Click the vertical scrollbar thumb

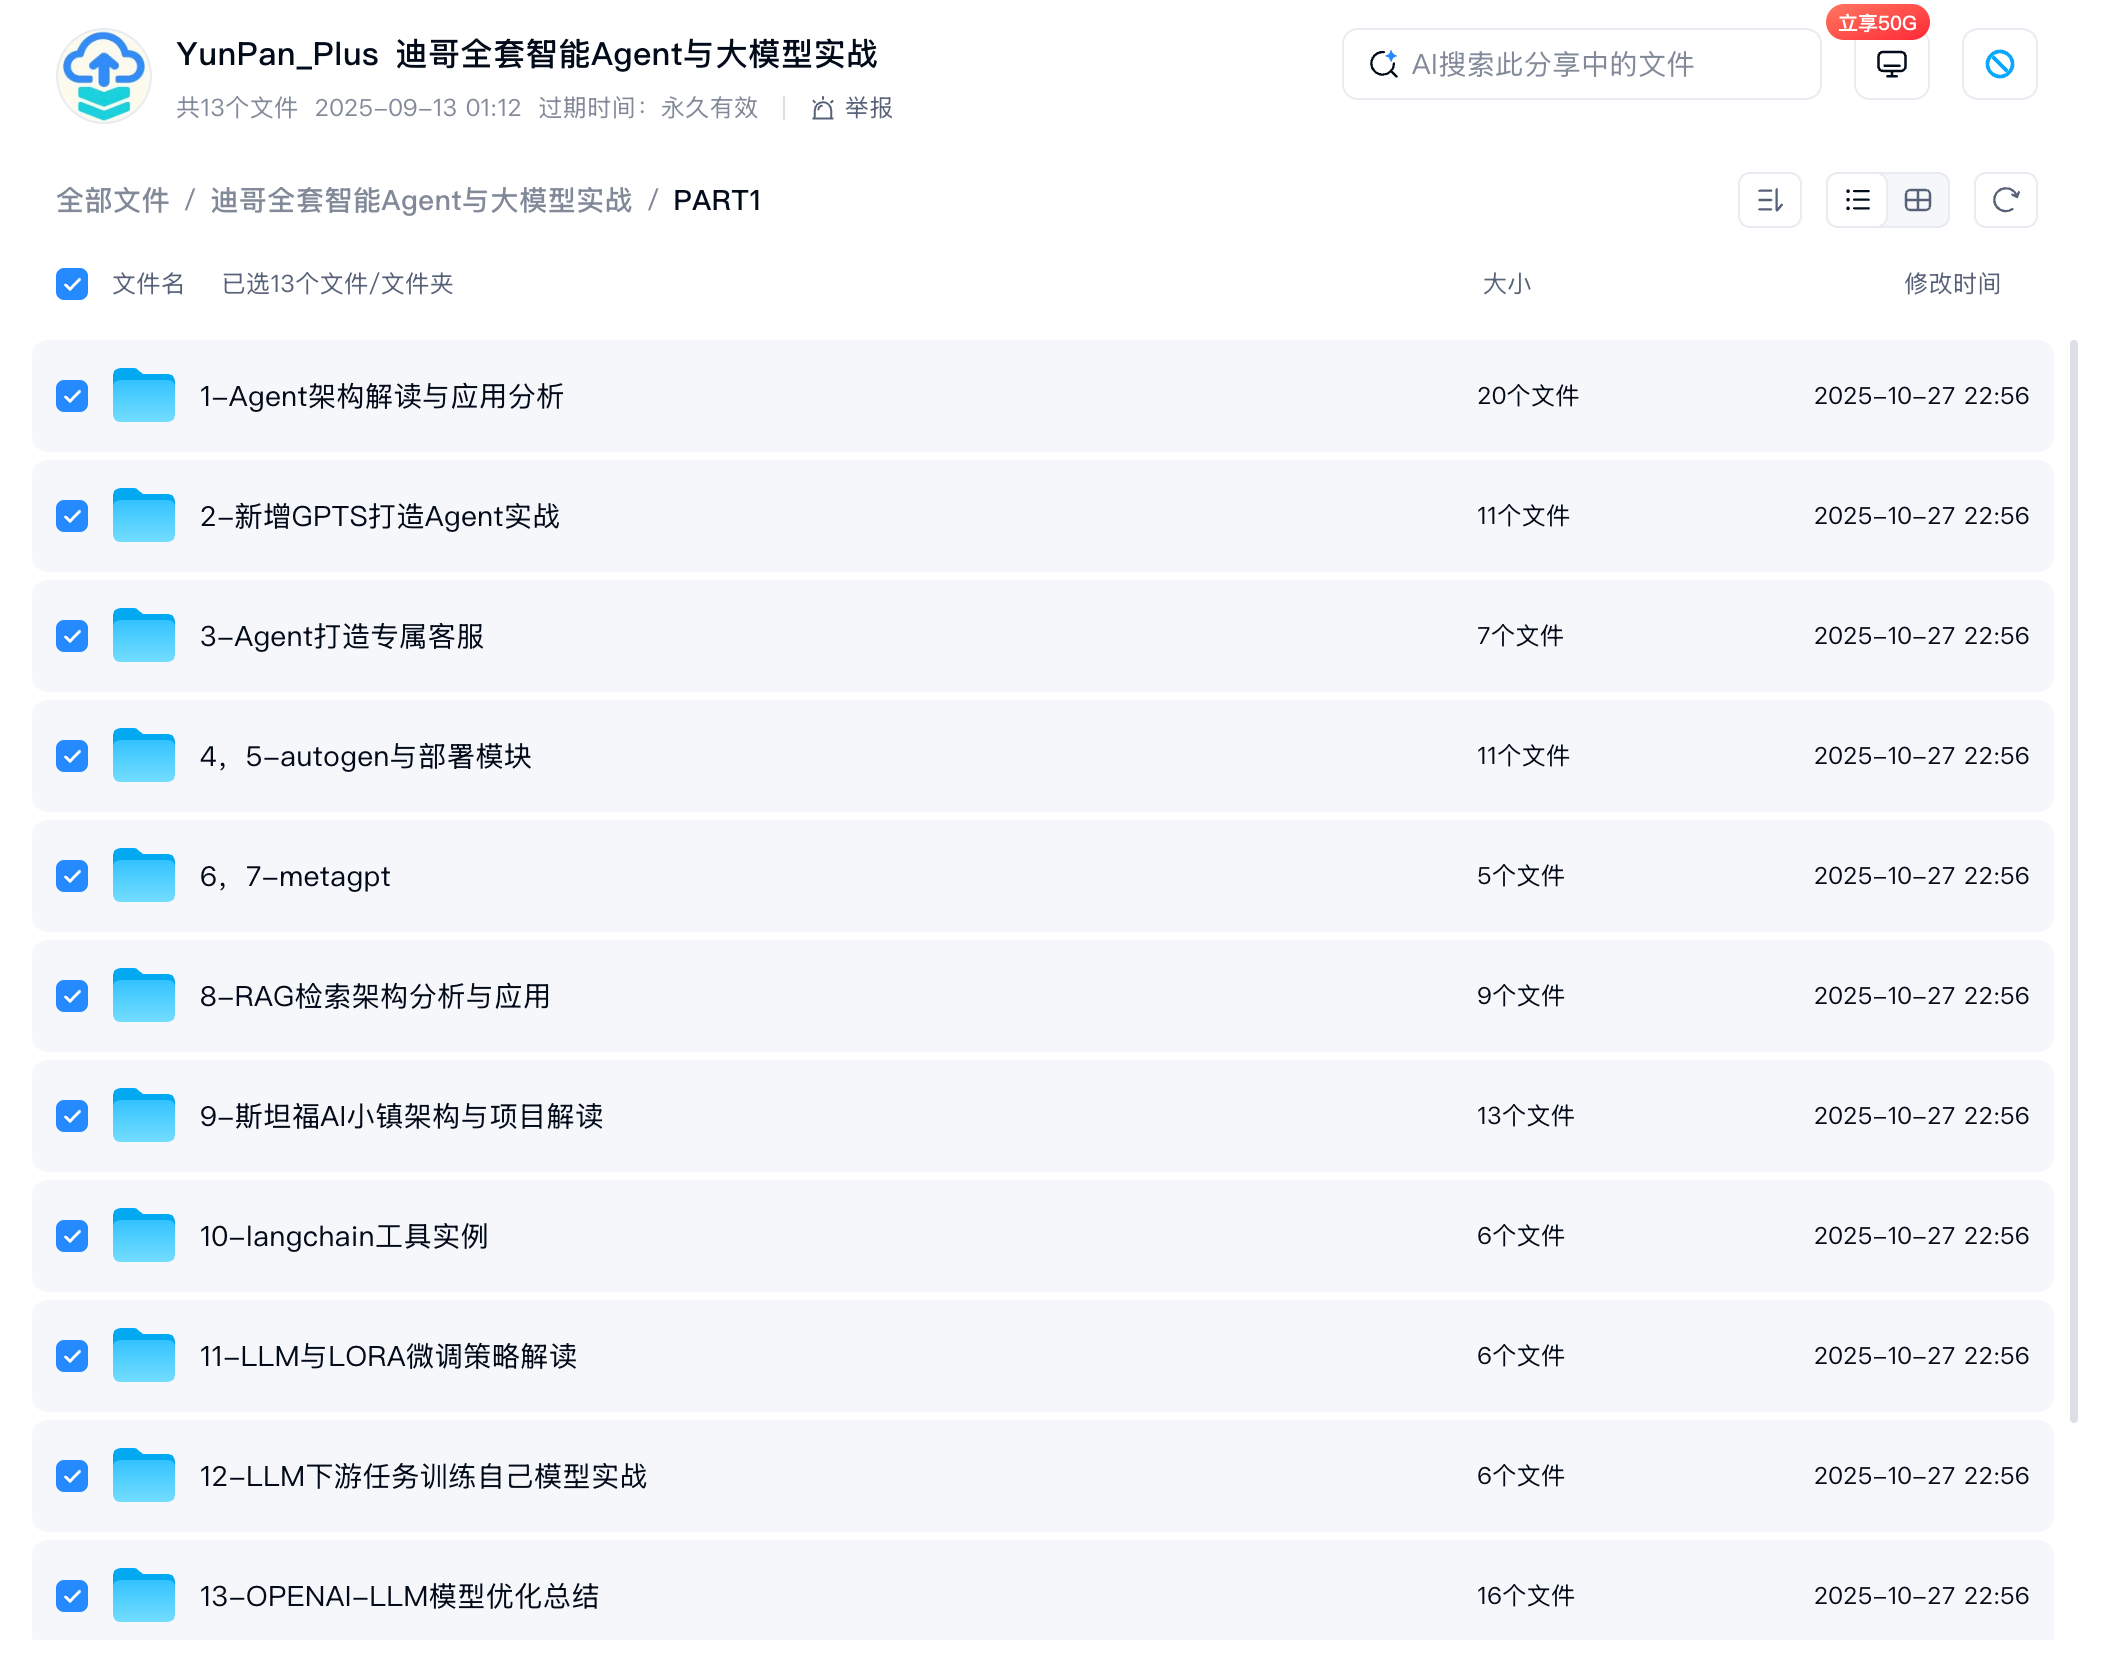(2073, 880)
